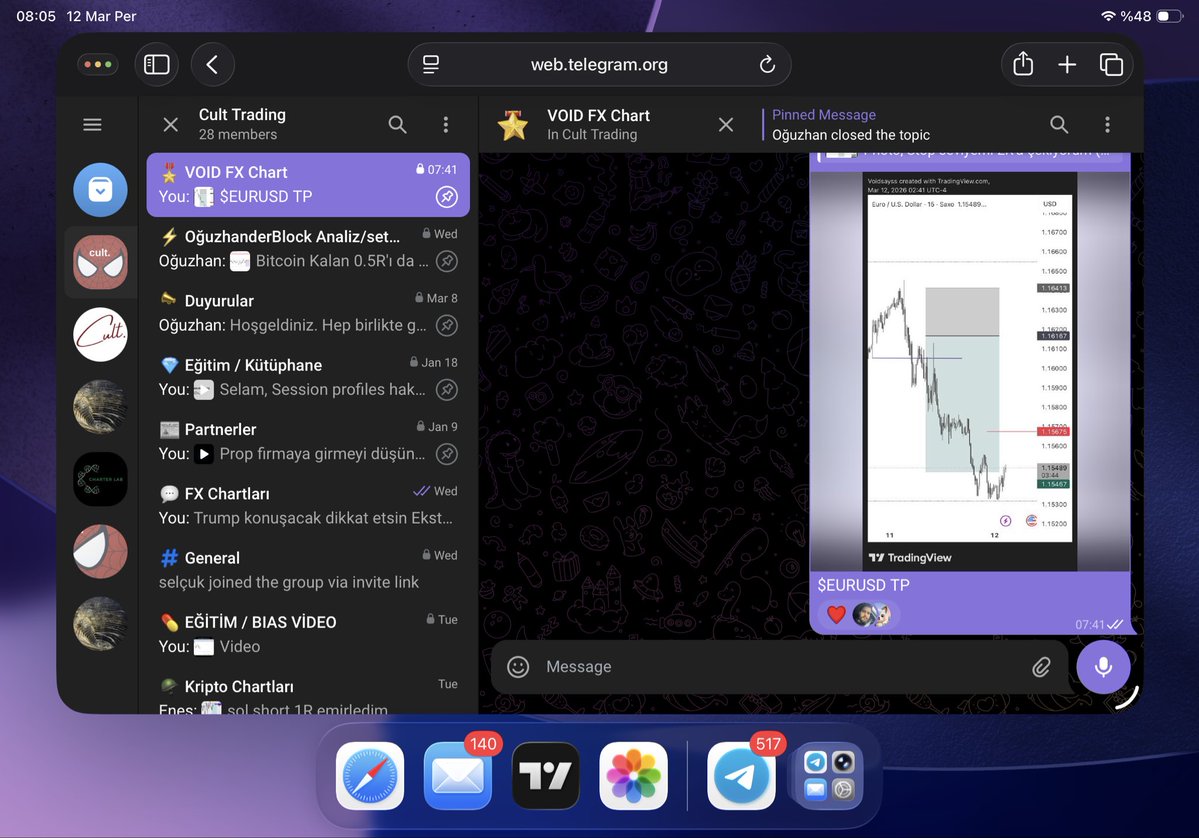This screenshot has width=1199, height=838.
Task: Open the EĞİTİM / BIAS VİDEO topic
Action: (x=308, y=635)
